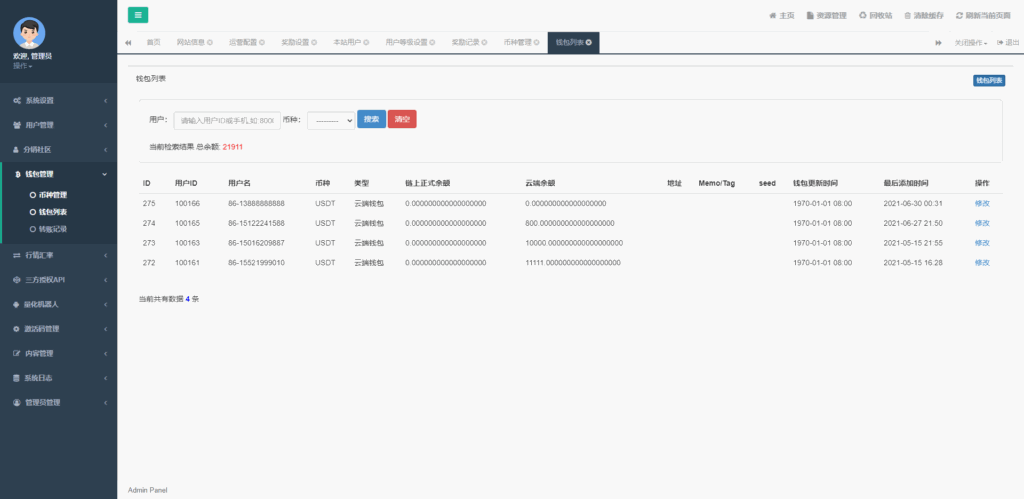This screenshot has width=1024, height=499.
Task: Click the green hamburger menu toggle
Action: coord(138,15)
